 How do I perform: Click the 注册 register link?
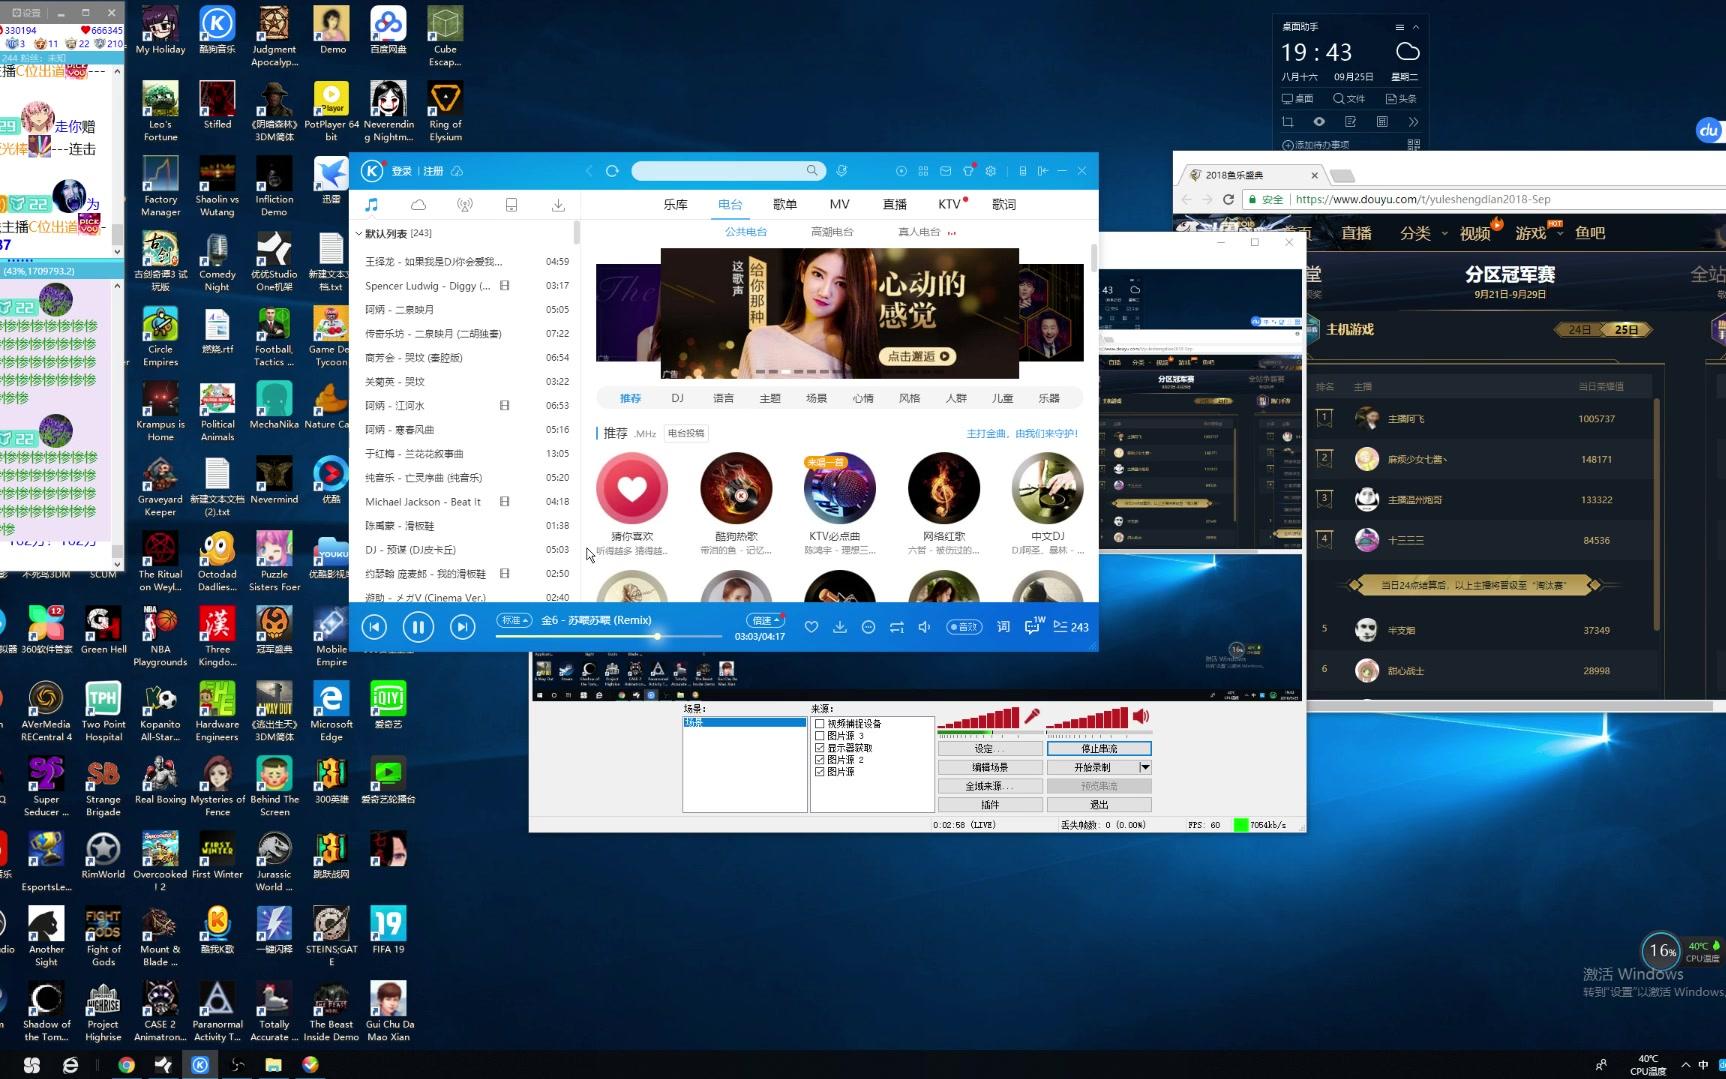[x=433, y=171]
